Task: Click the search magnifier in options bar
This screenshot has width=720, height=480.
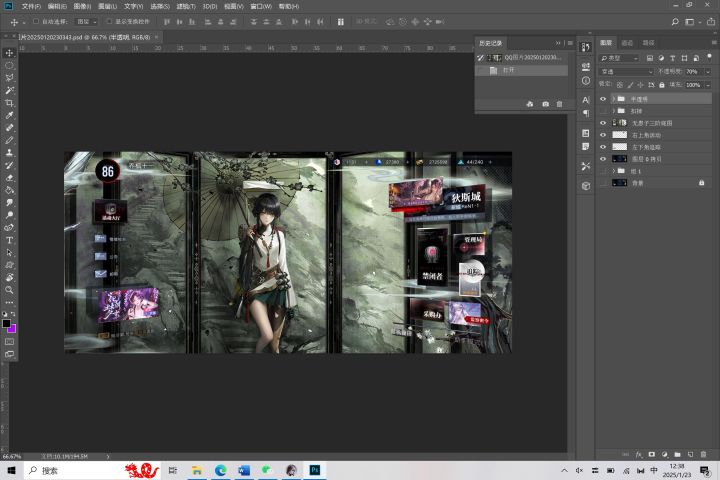Action: point(675,22)
